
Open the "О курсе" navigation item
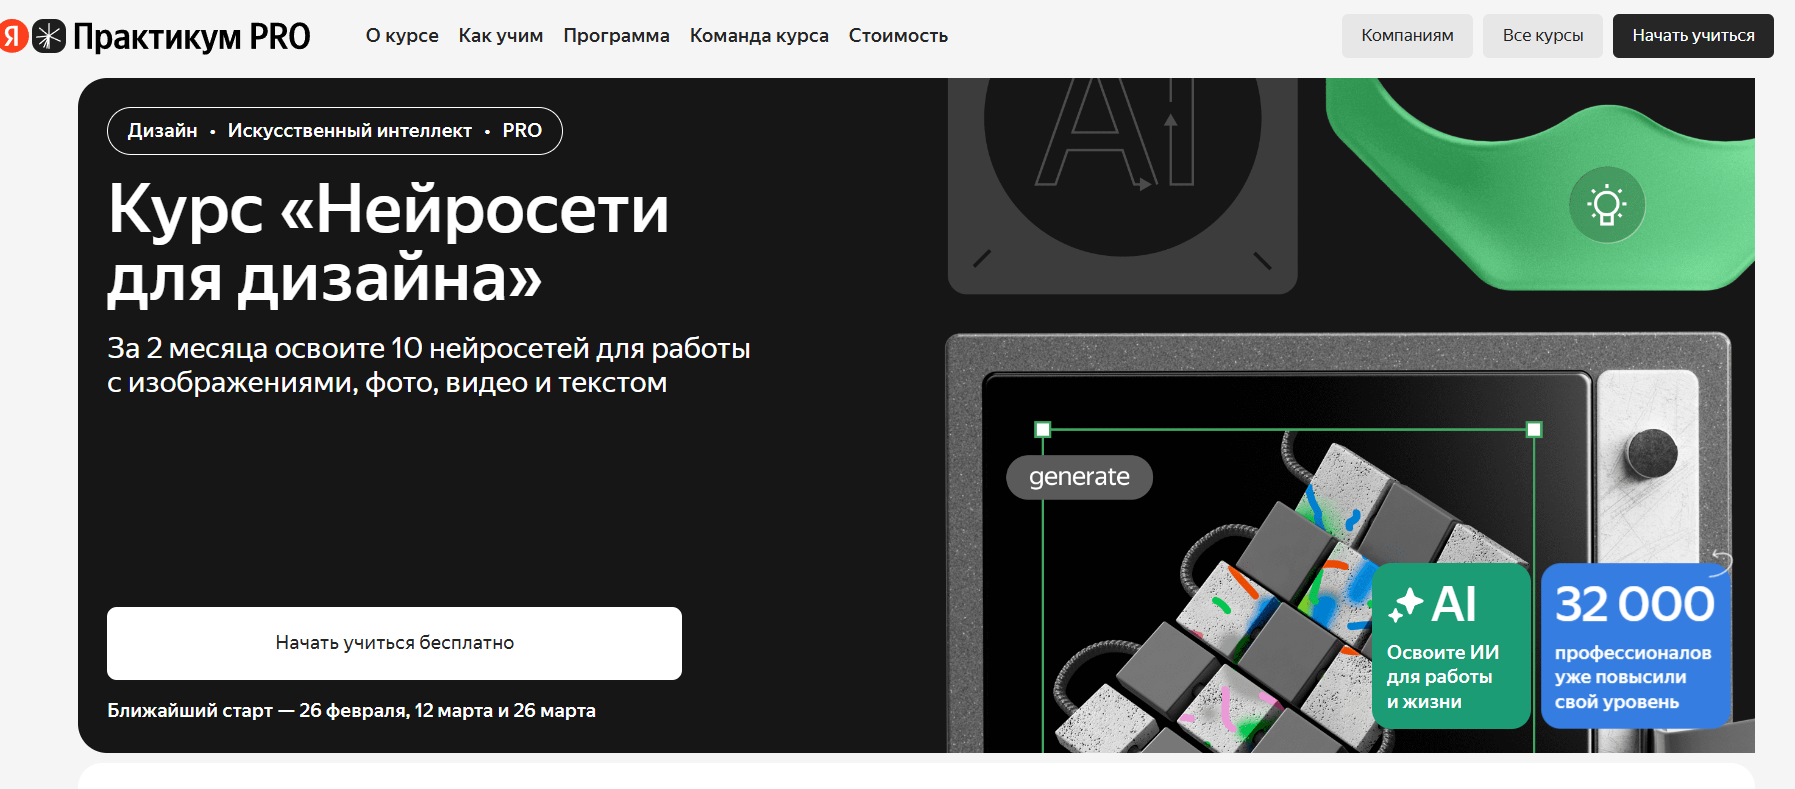[x=402, y=36]
